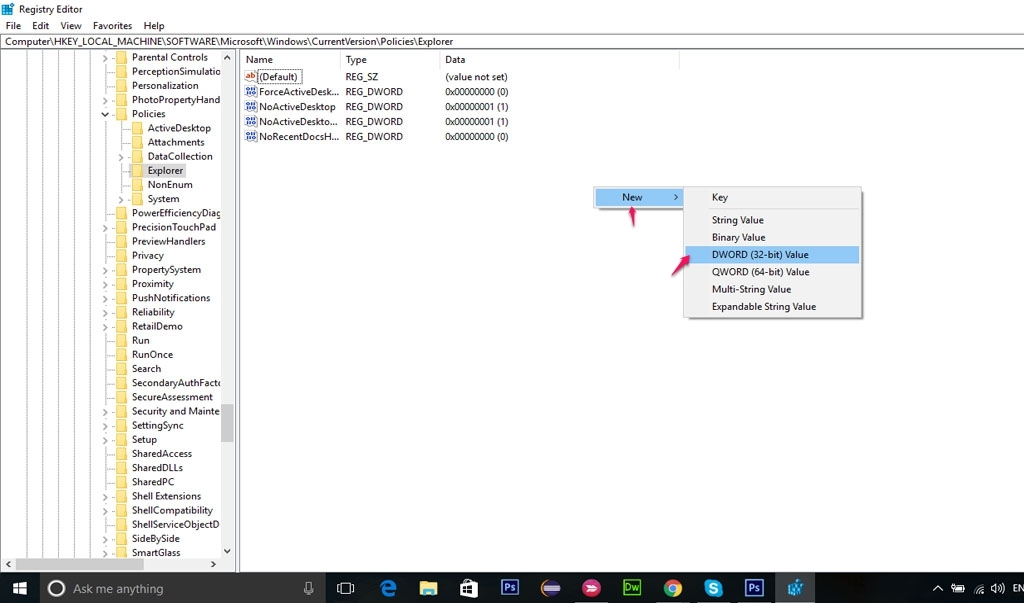The width and height of the screenshot is (1024, 603).
Task: Open Dreamweaver from the taskbar
Action: coord(631,588)
